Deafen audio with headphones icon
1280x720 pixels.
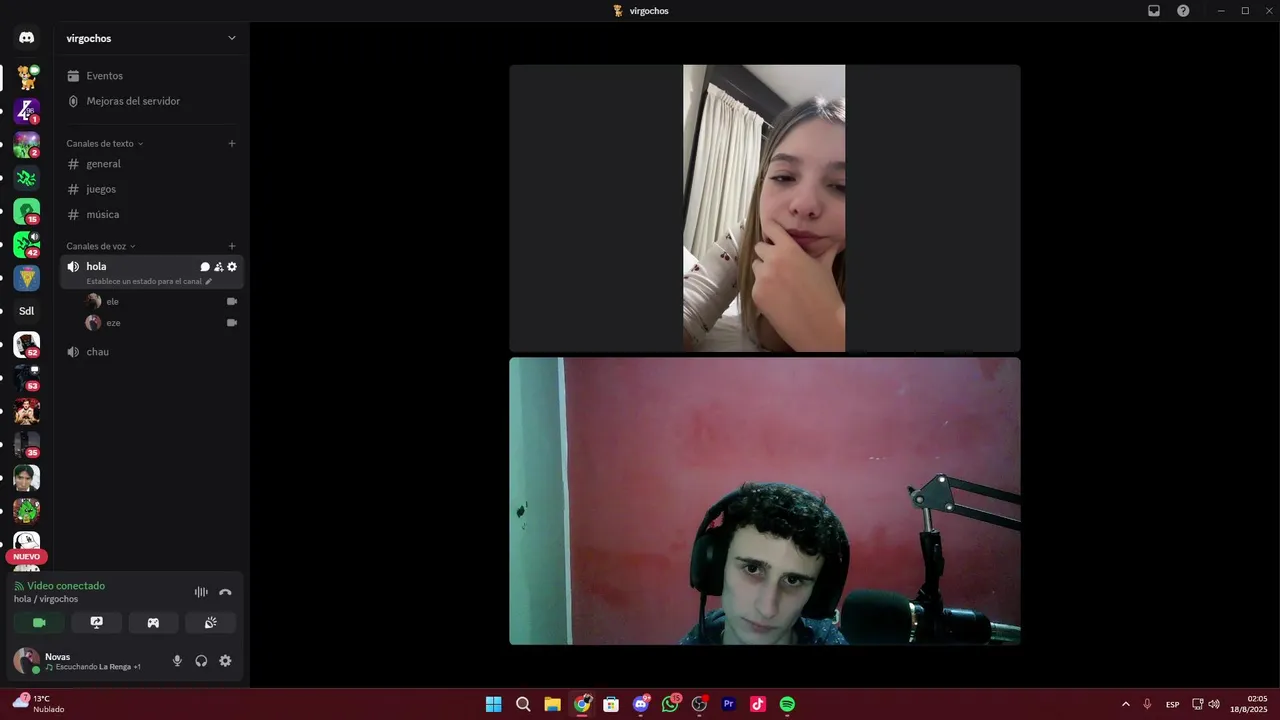tap(201, 661)
